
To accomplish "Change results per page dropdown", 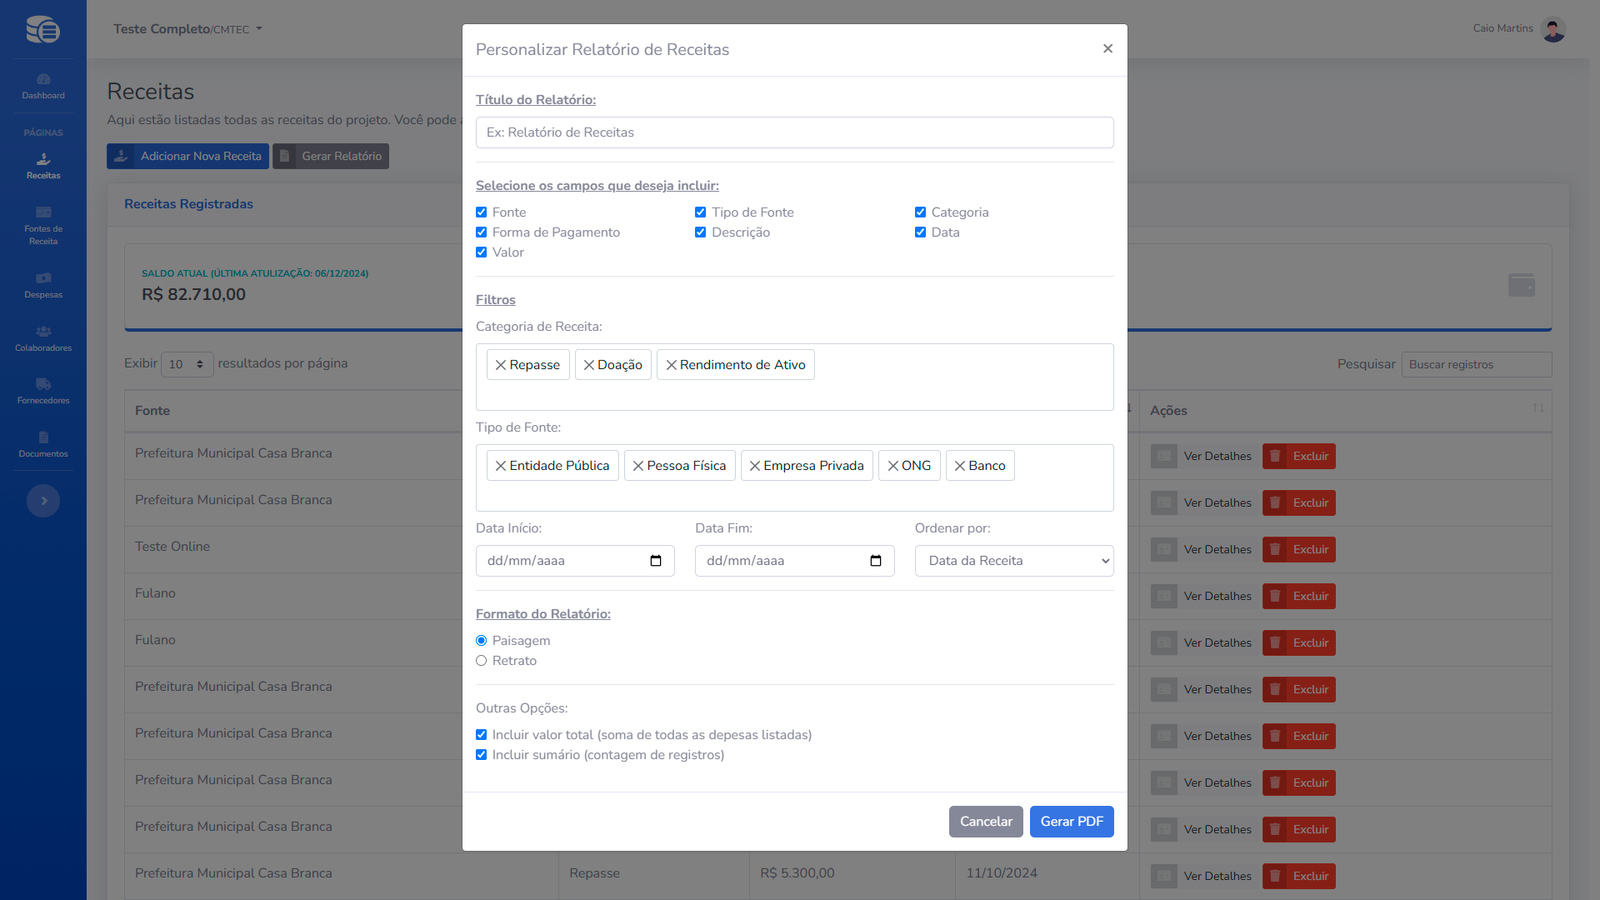I will click(x=187, y=364).
